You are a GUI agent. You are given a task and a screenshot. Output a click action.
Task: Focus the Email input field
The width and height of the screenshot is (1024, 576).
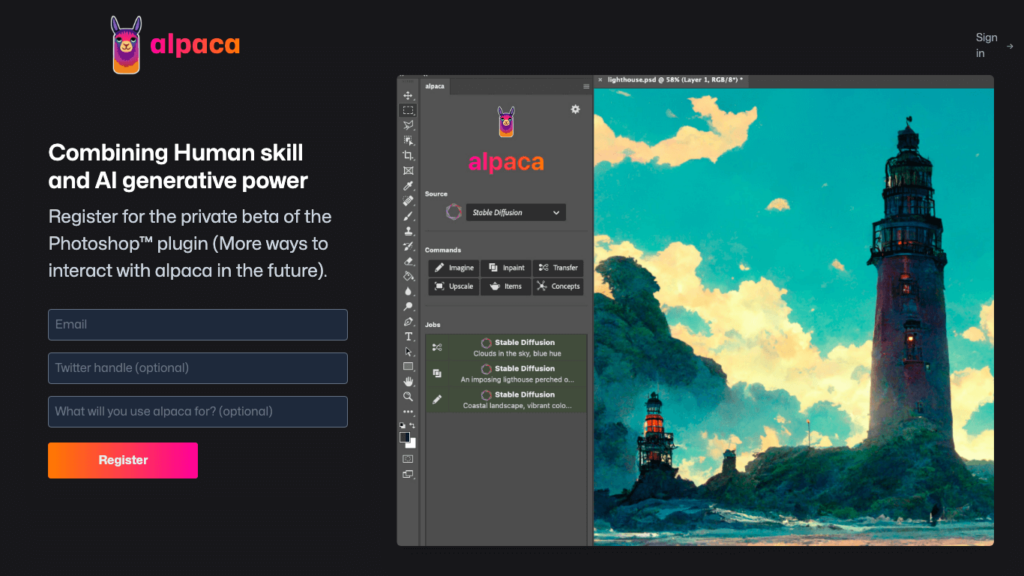pos(198,324)
